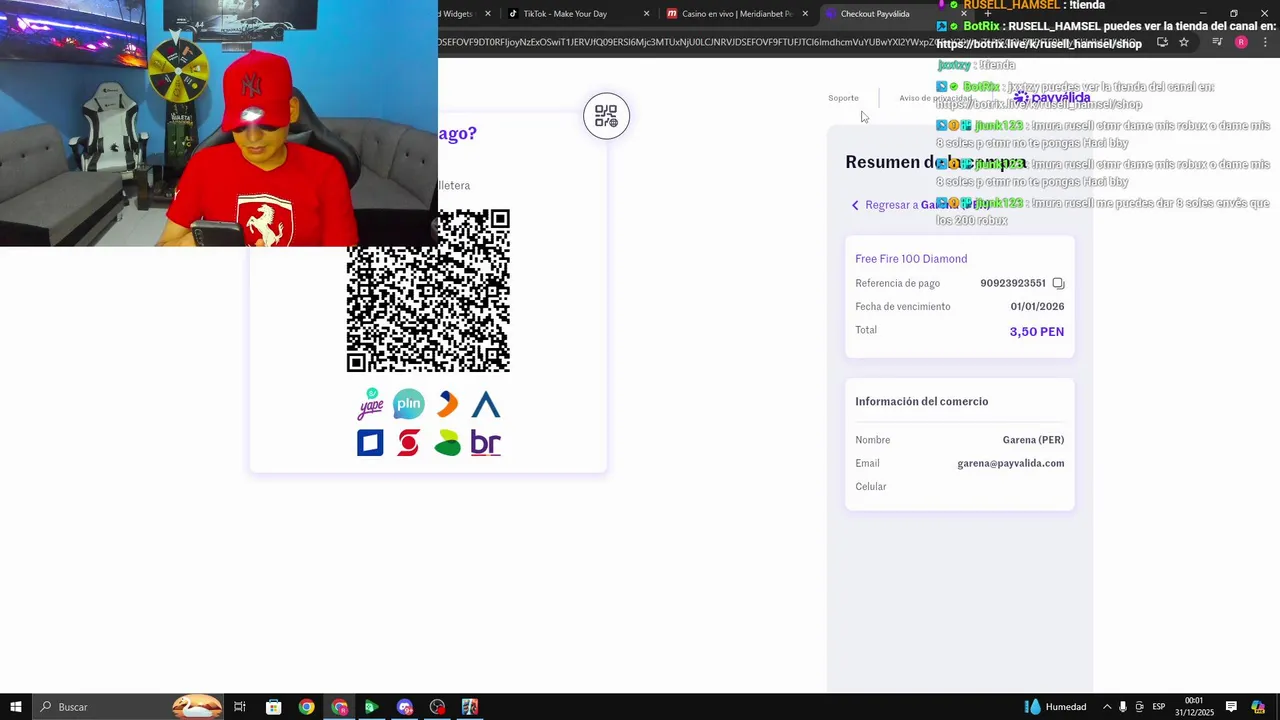
Task: Open the taskbar clock and date
Action: 1194,707
